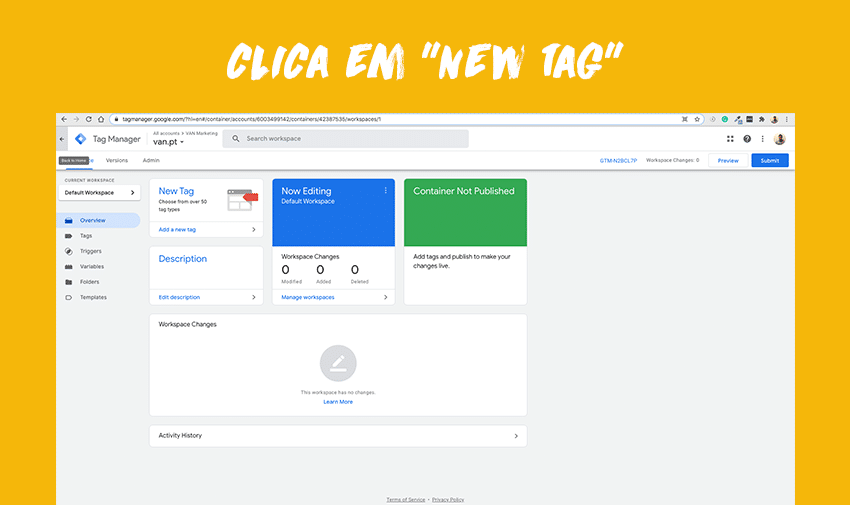850x505 pixels.
Task: Click the Preview button
Action: coord(728,160)
